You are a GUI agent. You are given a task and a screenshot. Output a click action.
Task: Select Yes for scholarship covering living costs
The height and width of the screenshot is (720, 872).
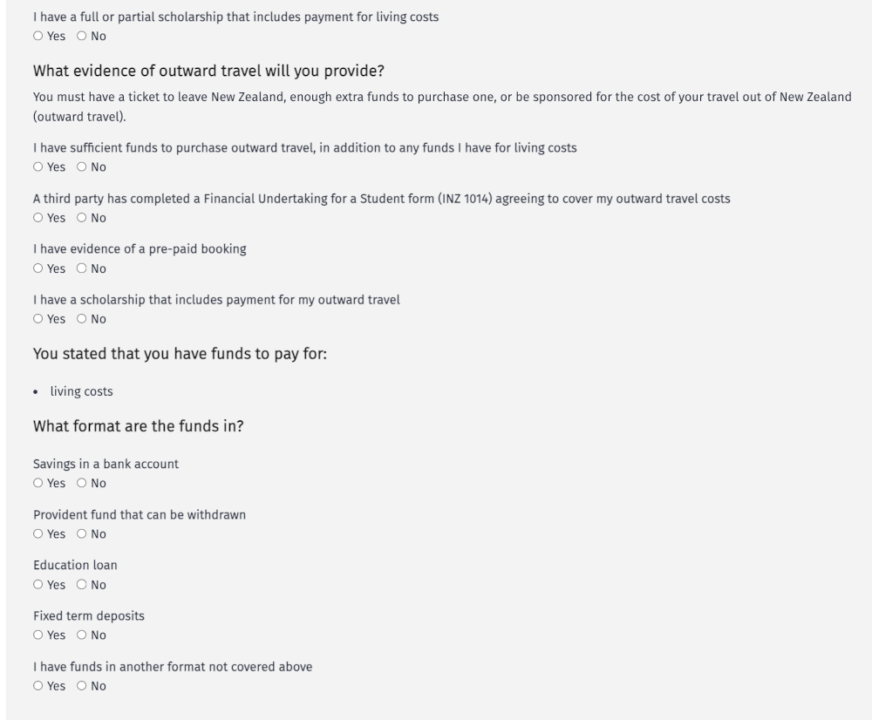point(39,36)
